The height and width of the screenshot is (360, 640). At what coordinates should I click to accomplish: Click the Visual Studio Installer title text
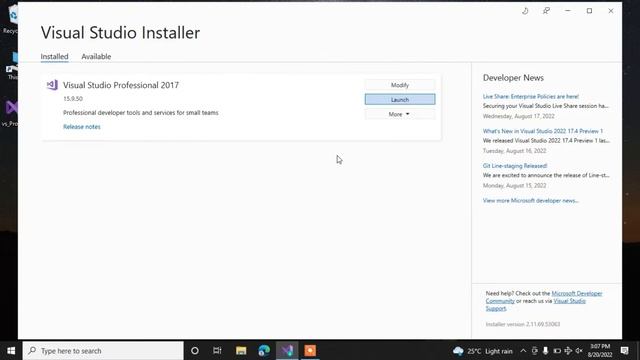(120, 33)
